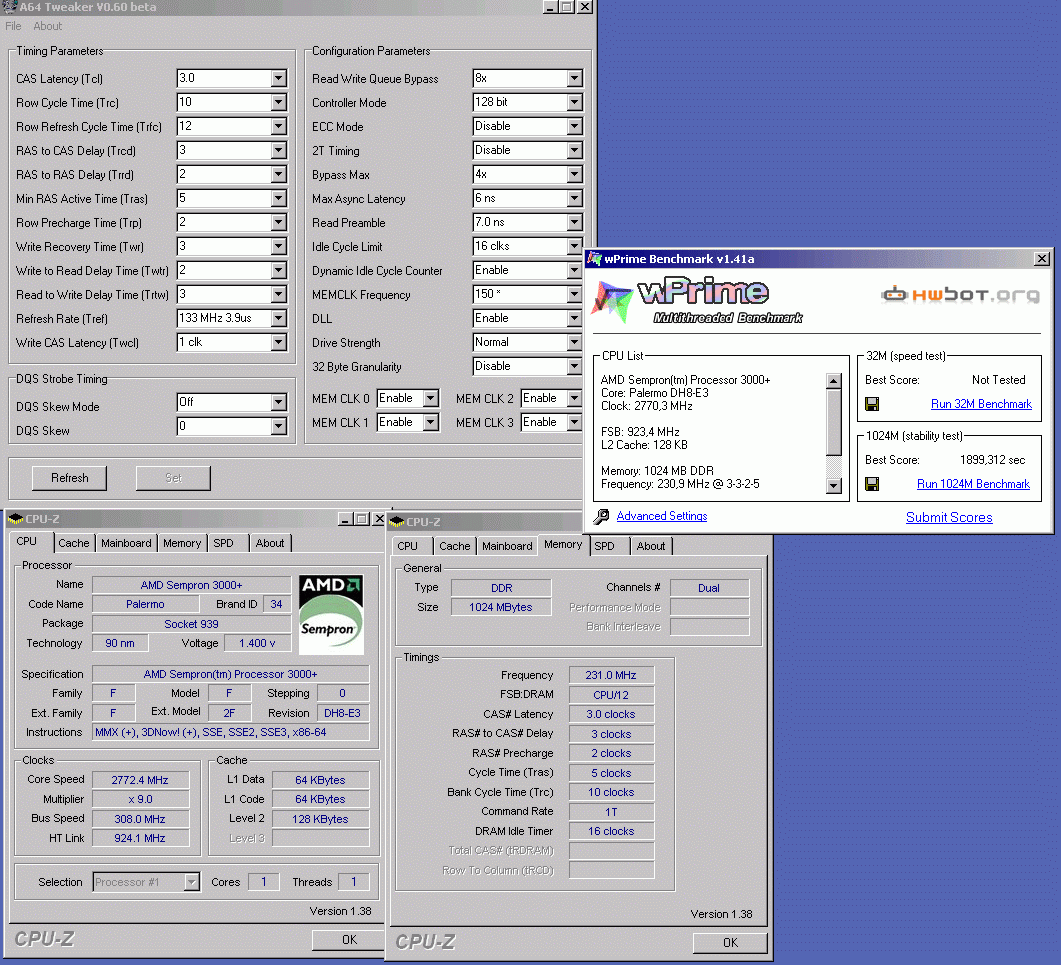Open the MEM CLK 3 dropdown

click(x=574, y=422)
